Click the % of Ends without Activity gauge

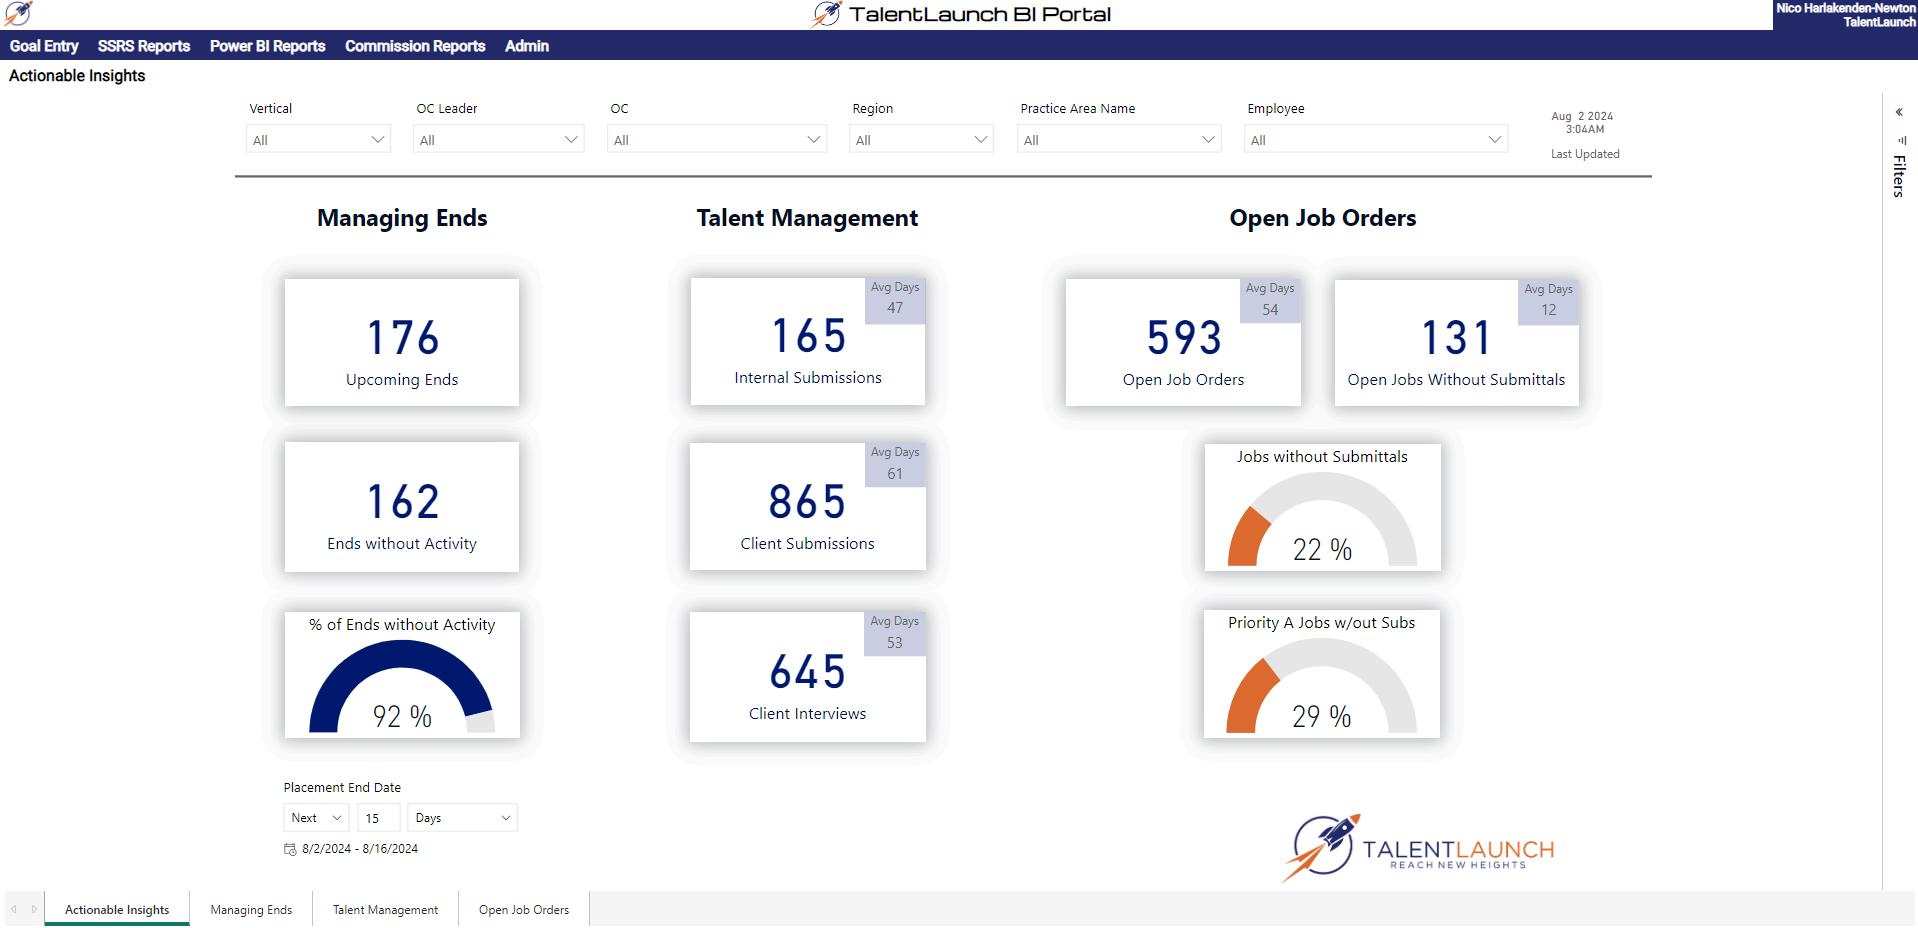point(402,675)
